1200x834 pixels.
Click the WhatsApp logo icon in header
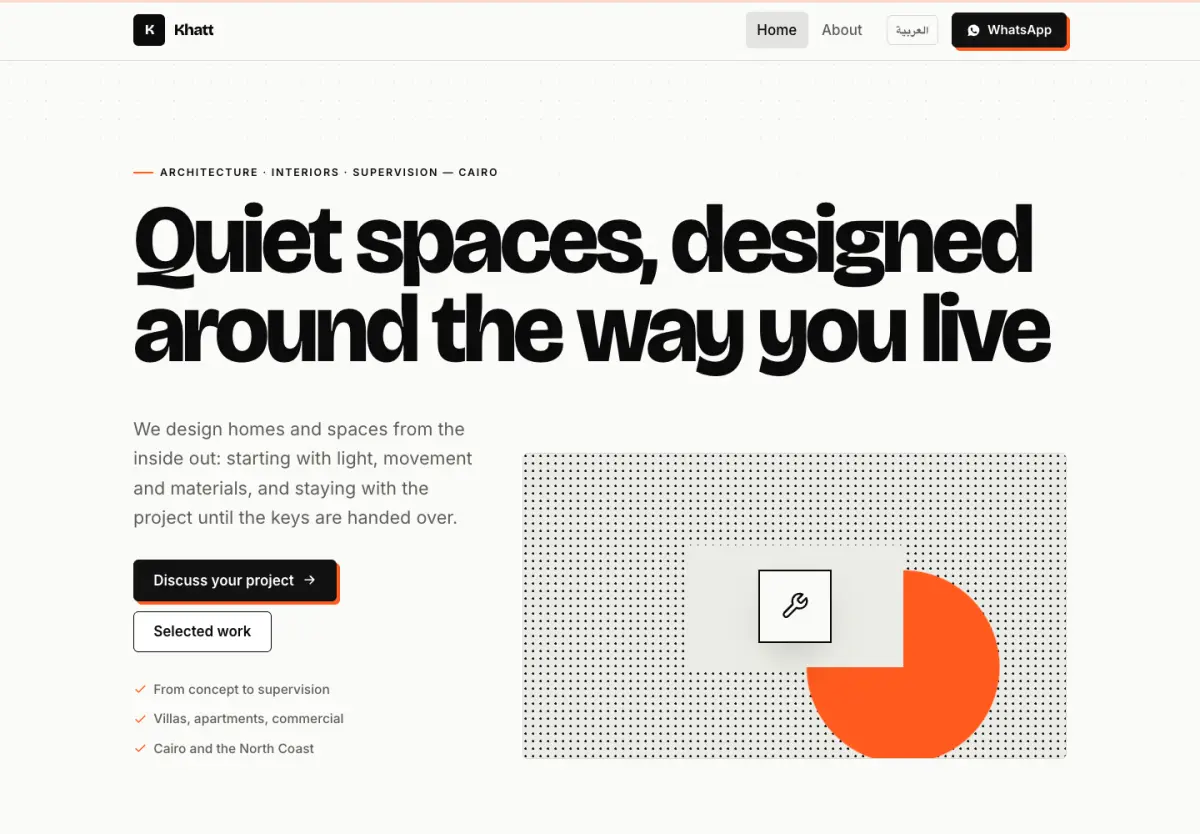(x=974, y=30)
